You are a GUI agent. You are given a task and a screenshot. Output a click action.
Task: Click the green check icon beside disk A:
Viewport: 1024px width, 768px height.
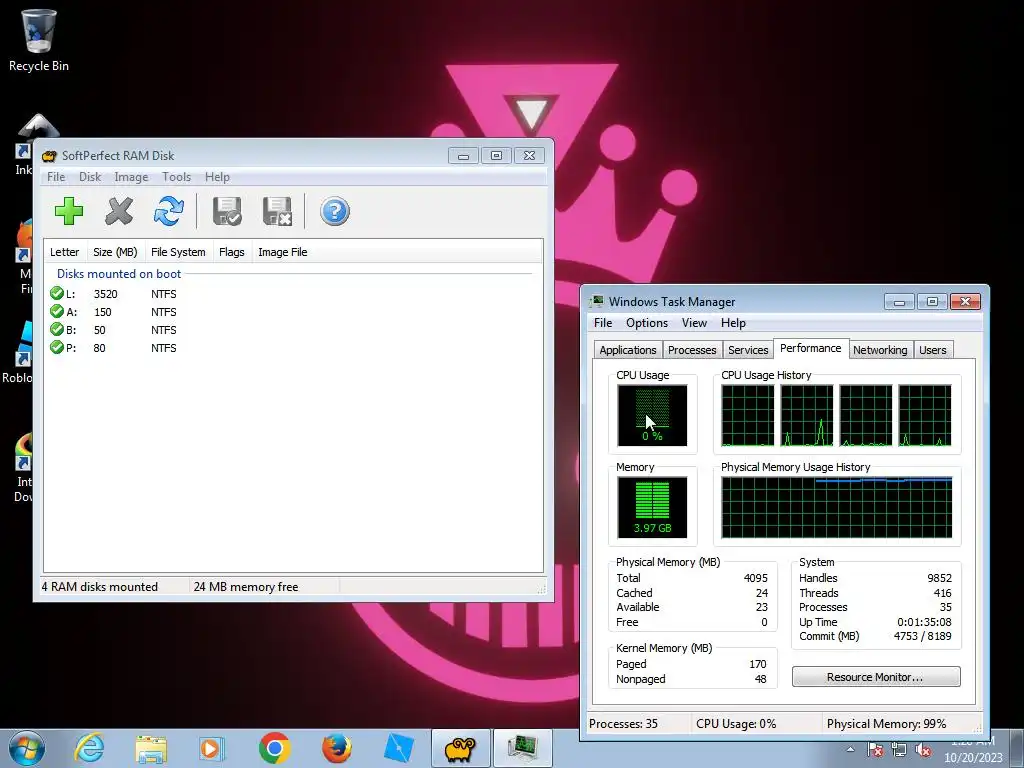(57, 312)
